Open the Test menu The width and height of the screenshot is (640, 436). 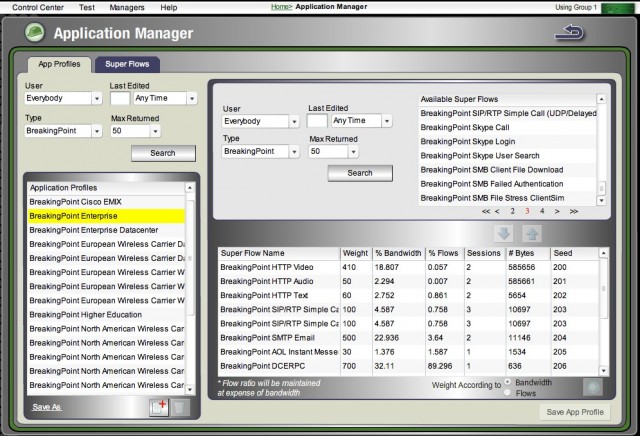pyautogui.click(x=87, y=7)
